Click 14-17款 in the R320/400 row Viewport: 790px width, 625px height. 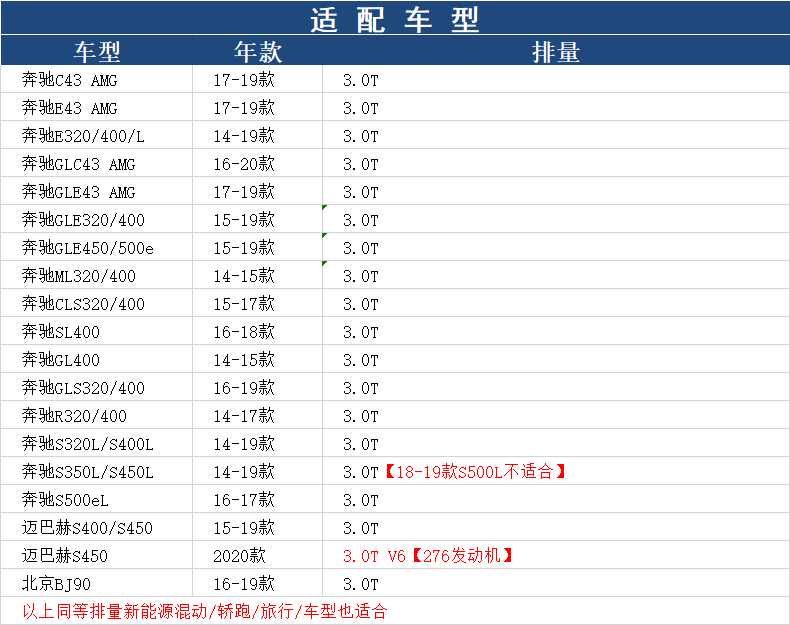point(244,416)
